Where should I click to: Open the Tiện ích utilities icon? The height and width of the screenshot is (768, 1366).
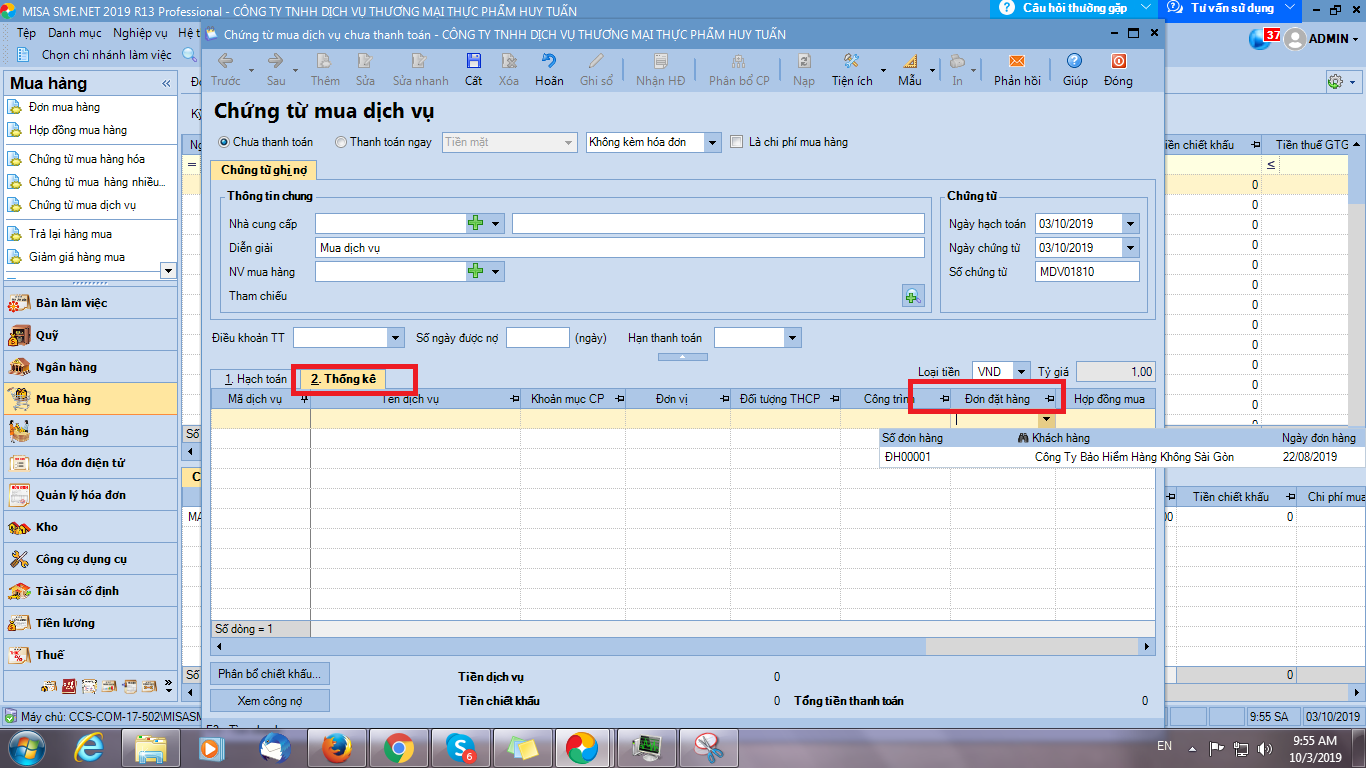pyautogui.click(x=852, y=61)
